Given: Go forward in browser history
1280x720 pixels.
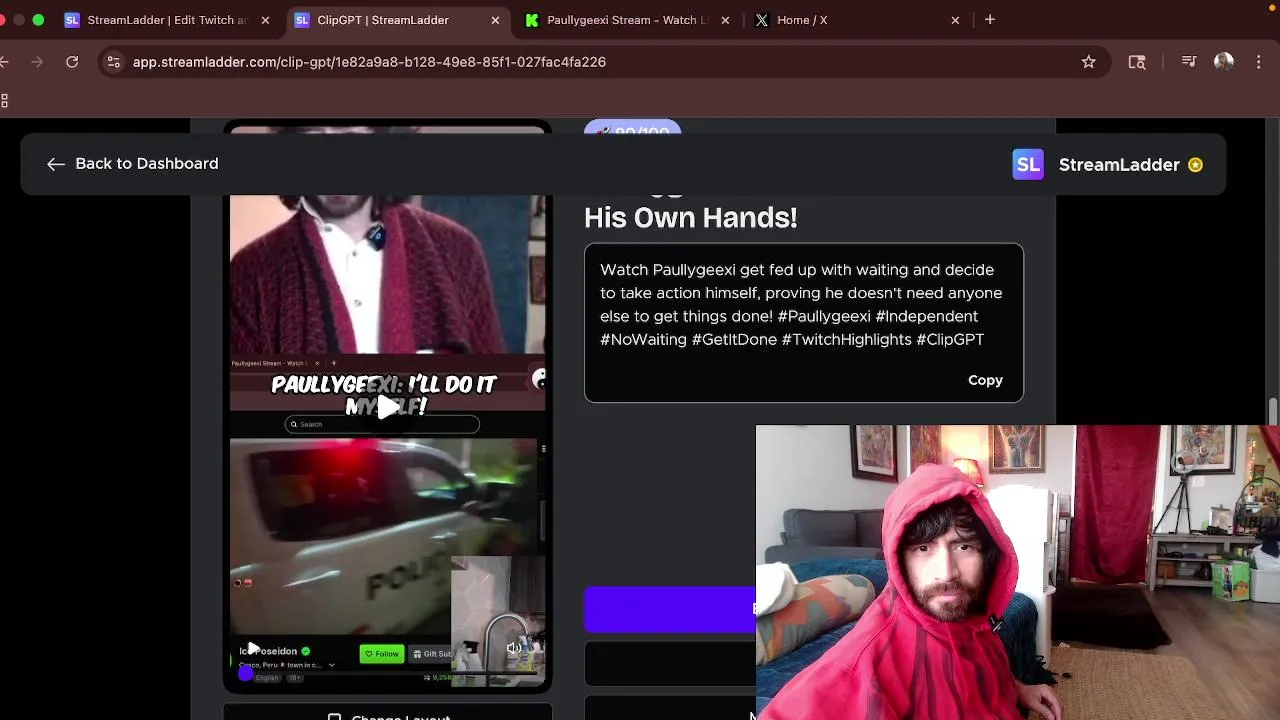Looking at the screenshot, I should (37, 62).
